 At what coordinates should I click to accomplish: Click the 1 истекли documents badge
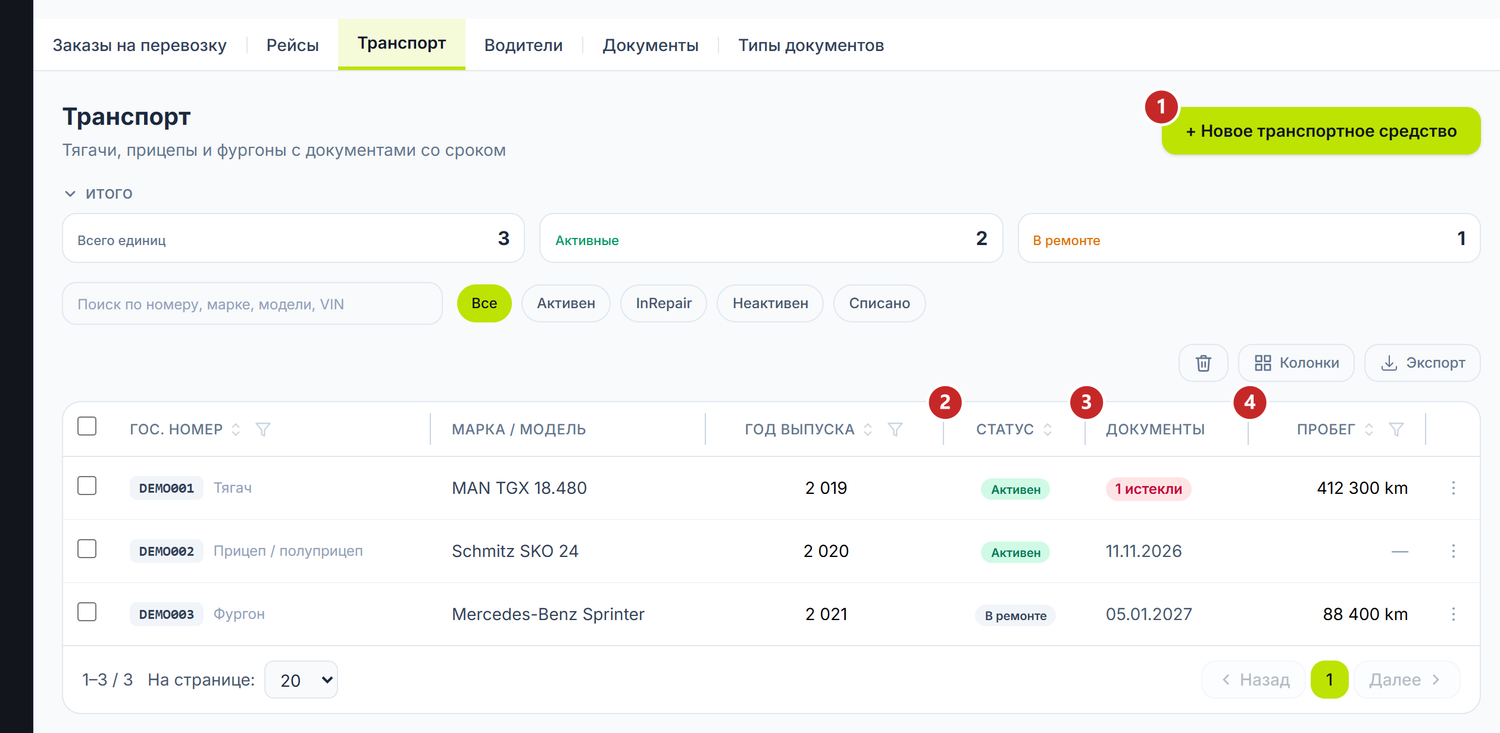[x=1148, y=489]
